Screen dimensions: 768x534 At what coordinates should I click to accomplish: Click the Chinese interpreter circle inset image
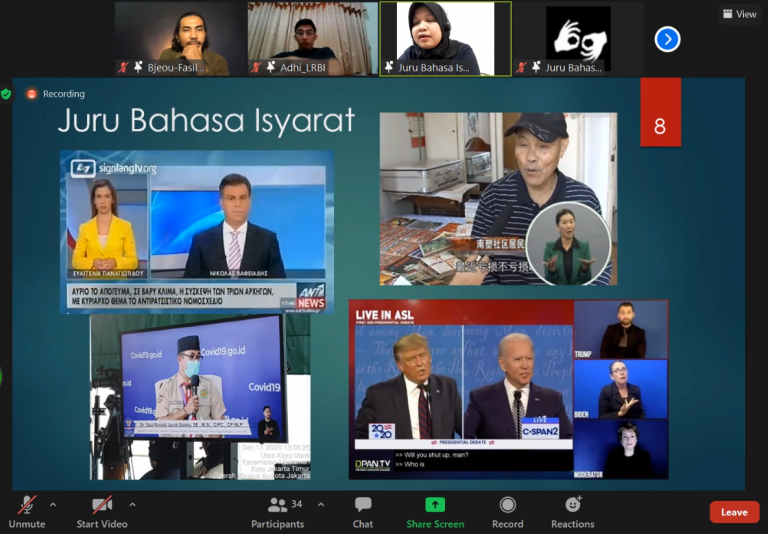pos(568,243)
